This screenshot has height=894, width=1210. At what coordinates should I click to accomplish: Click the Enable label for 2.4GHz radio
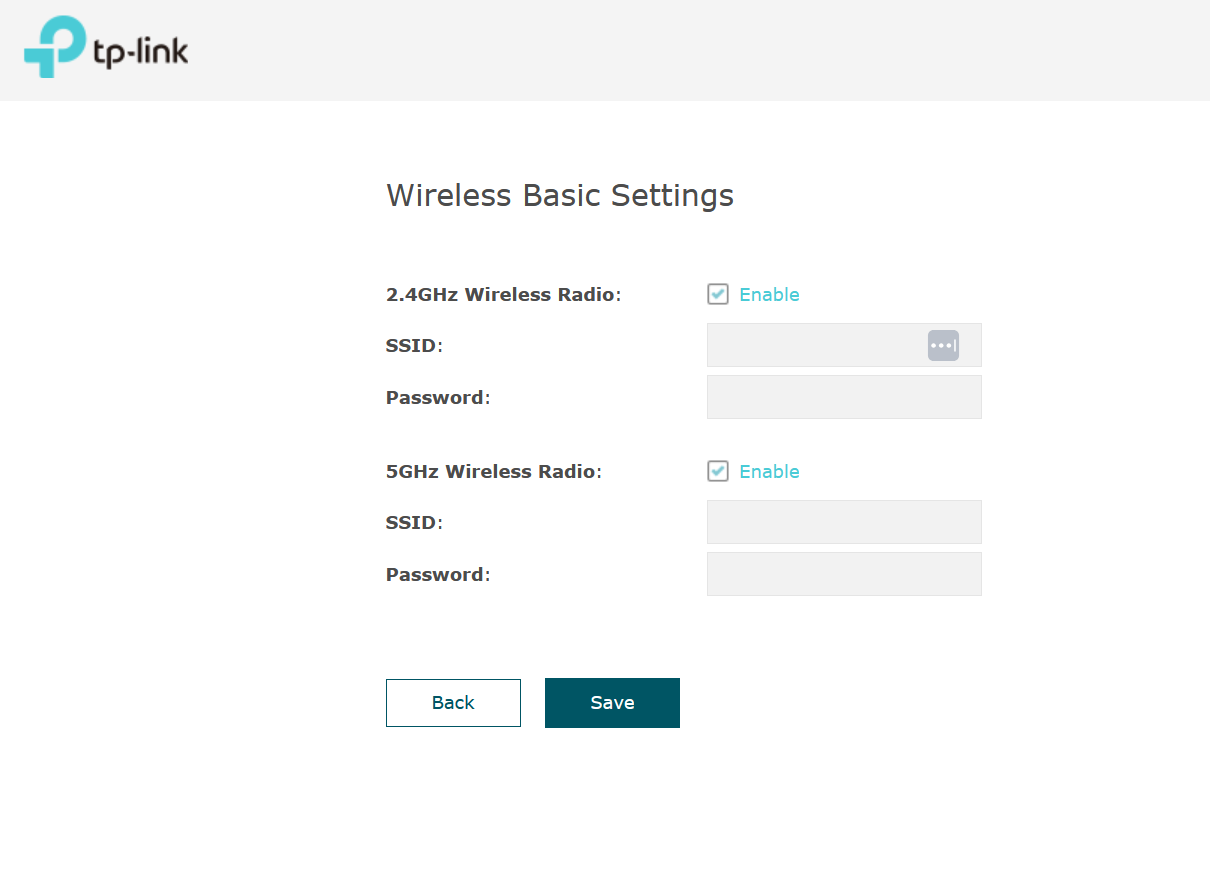[x=769, y=295]
